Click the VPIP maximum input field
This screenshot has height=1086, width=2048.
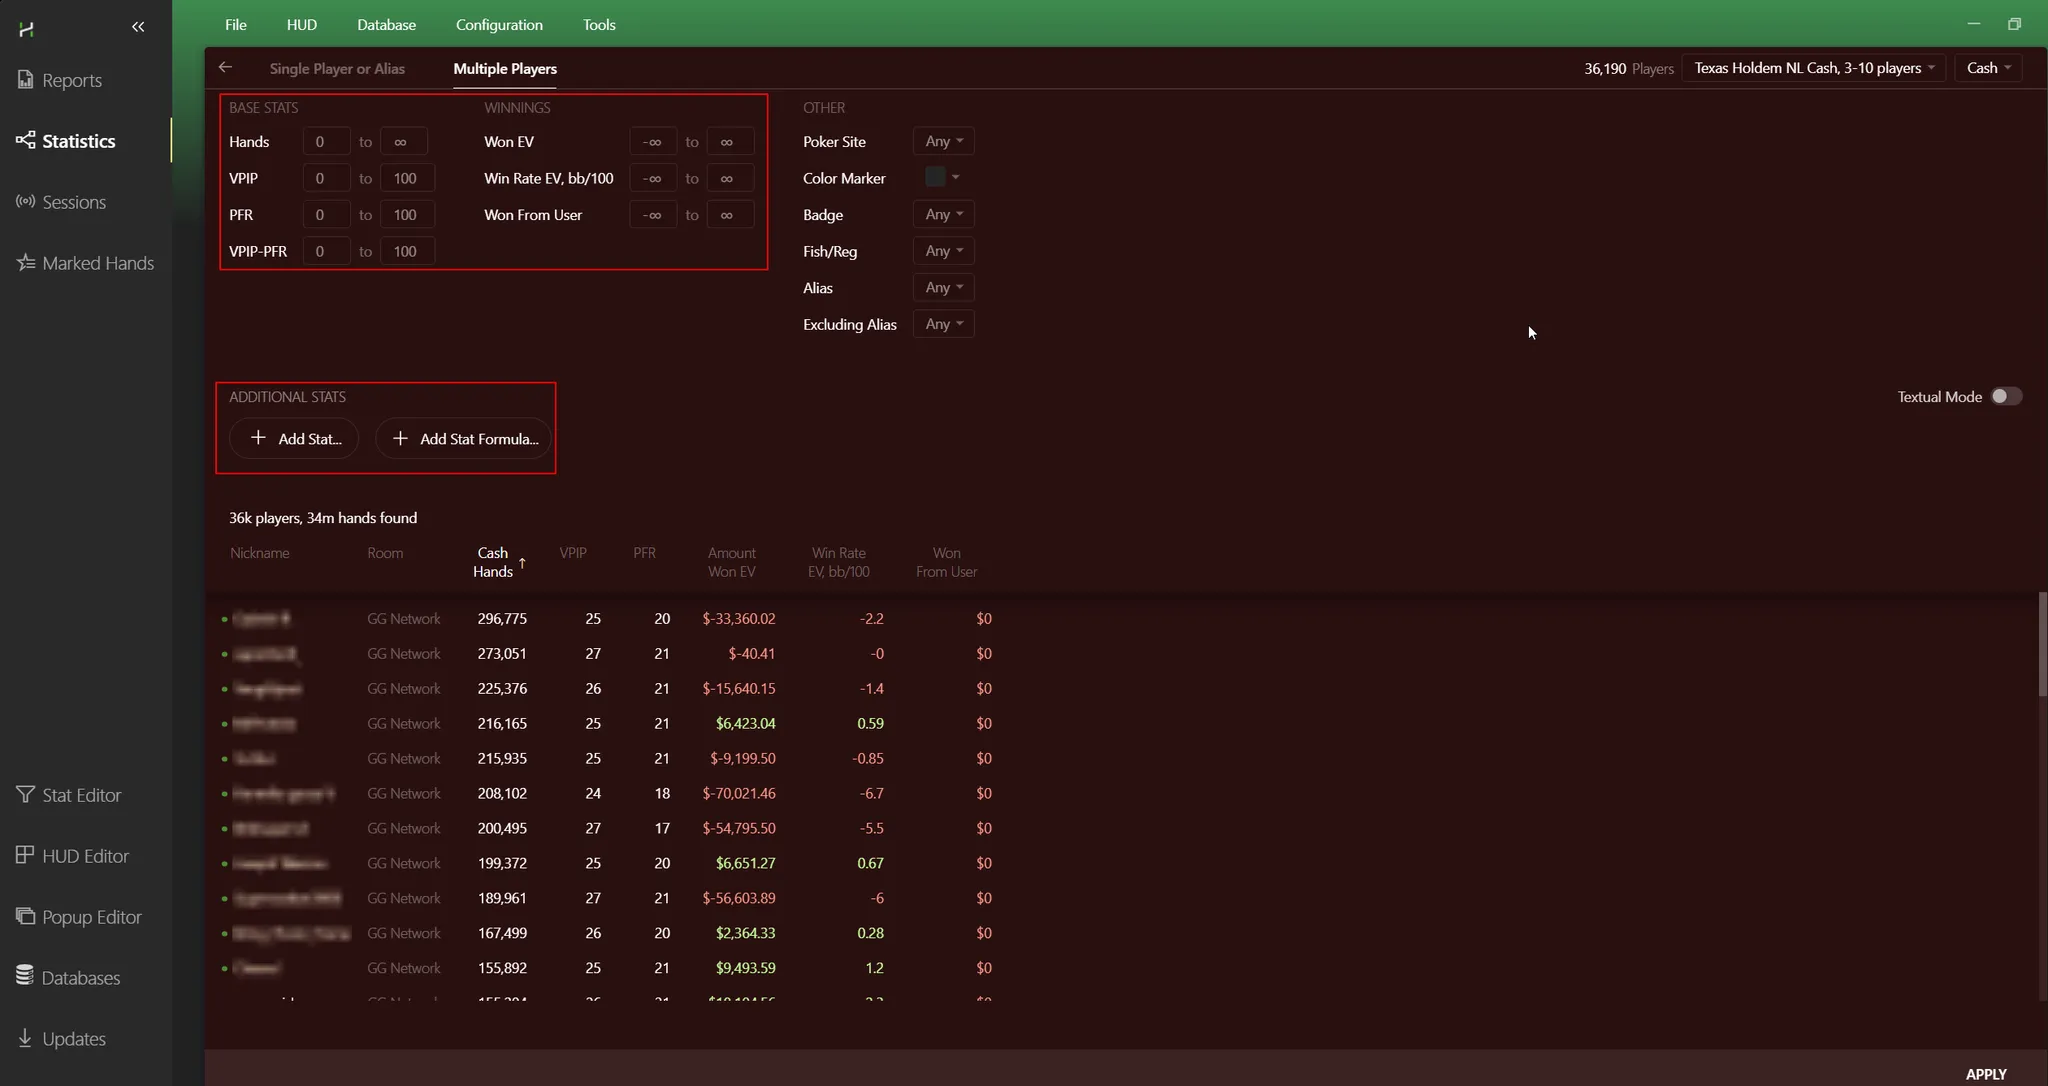point(407,178)
